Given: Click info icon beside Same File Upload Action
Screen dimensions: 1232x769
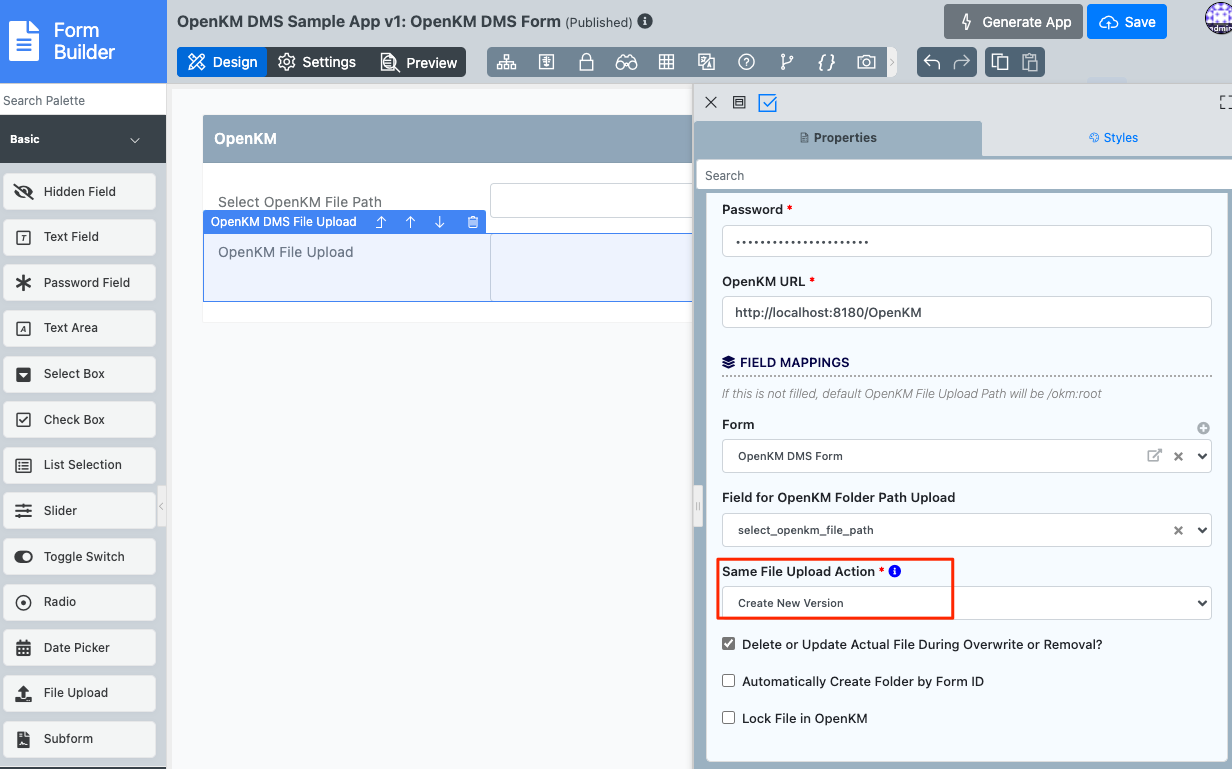Looking at the screenshot, I should [x=895, y=571].
